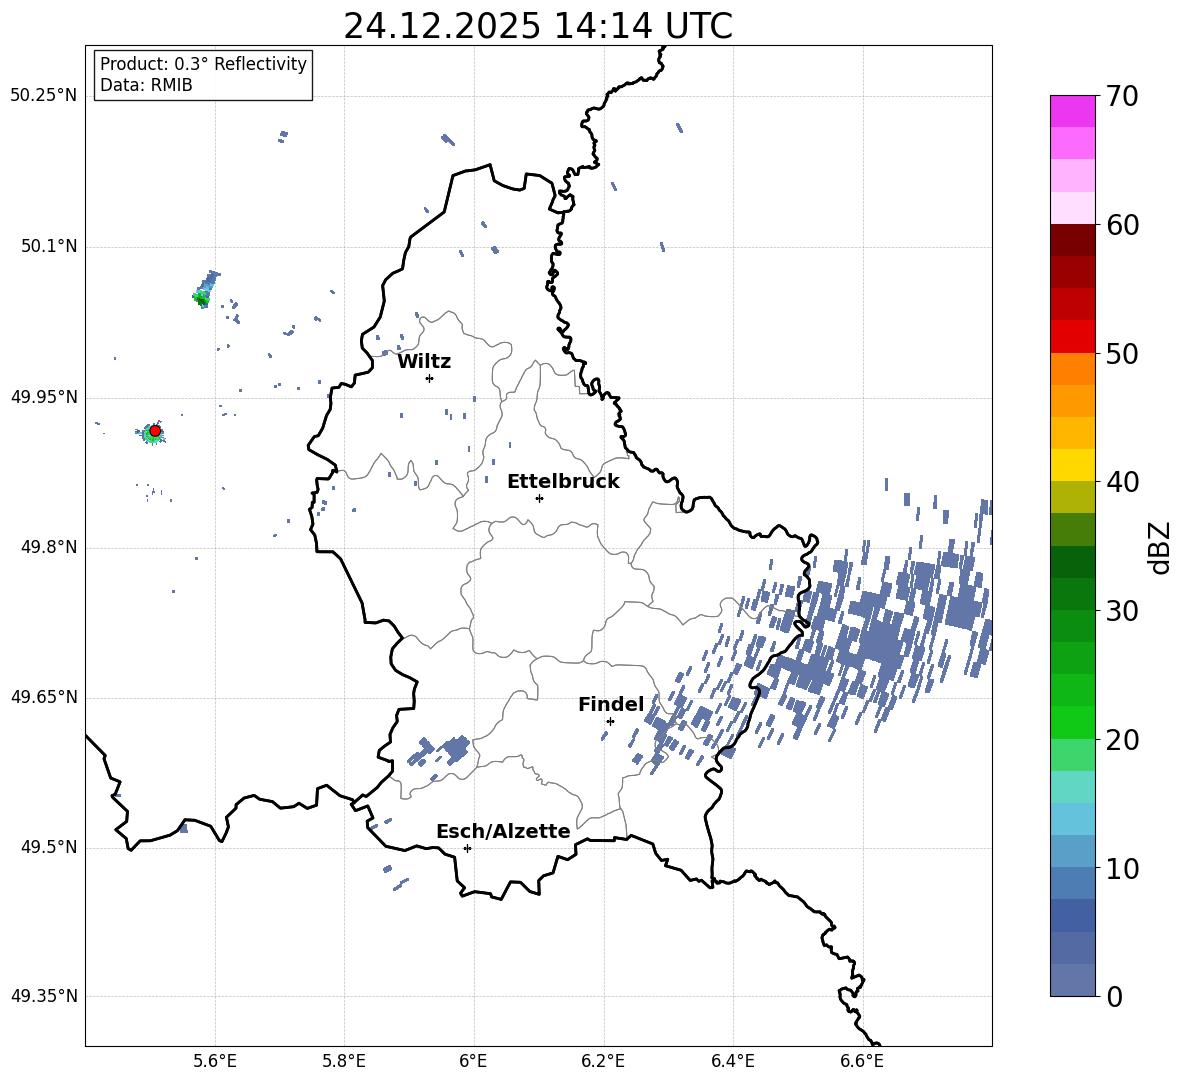Viewport: 1184px width, 1081px height.
Task: Click the blue echo patch west of Findel
Action: (440, 751)
